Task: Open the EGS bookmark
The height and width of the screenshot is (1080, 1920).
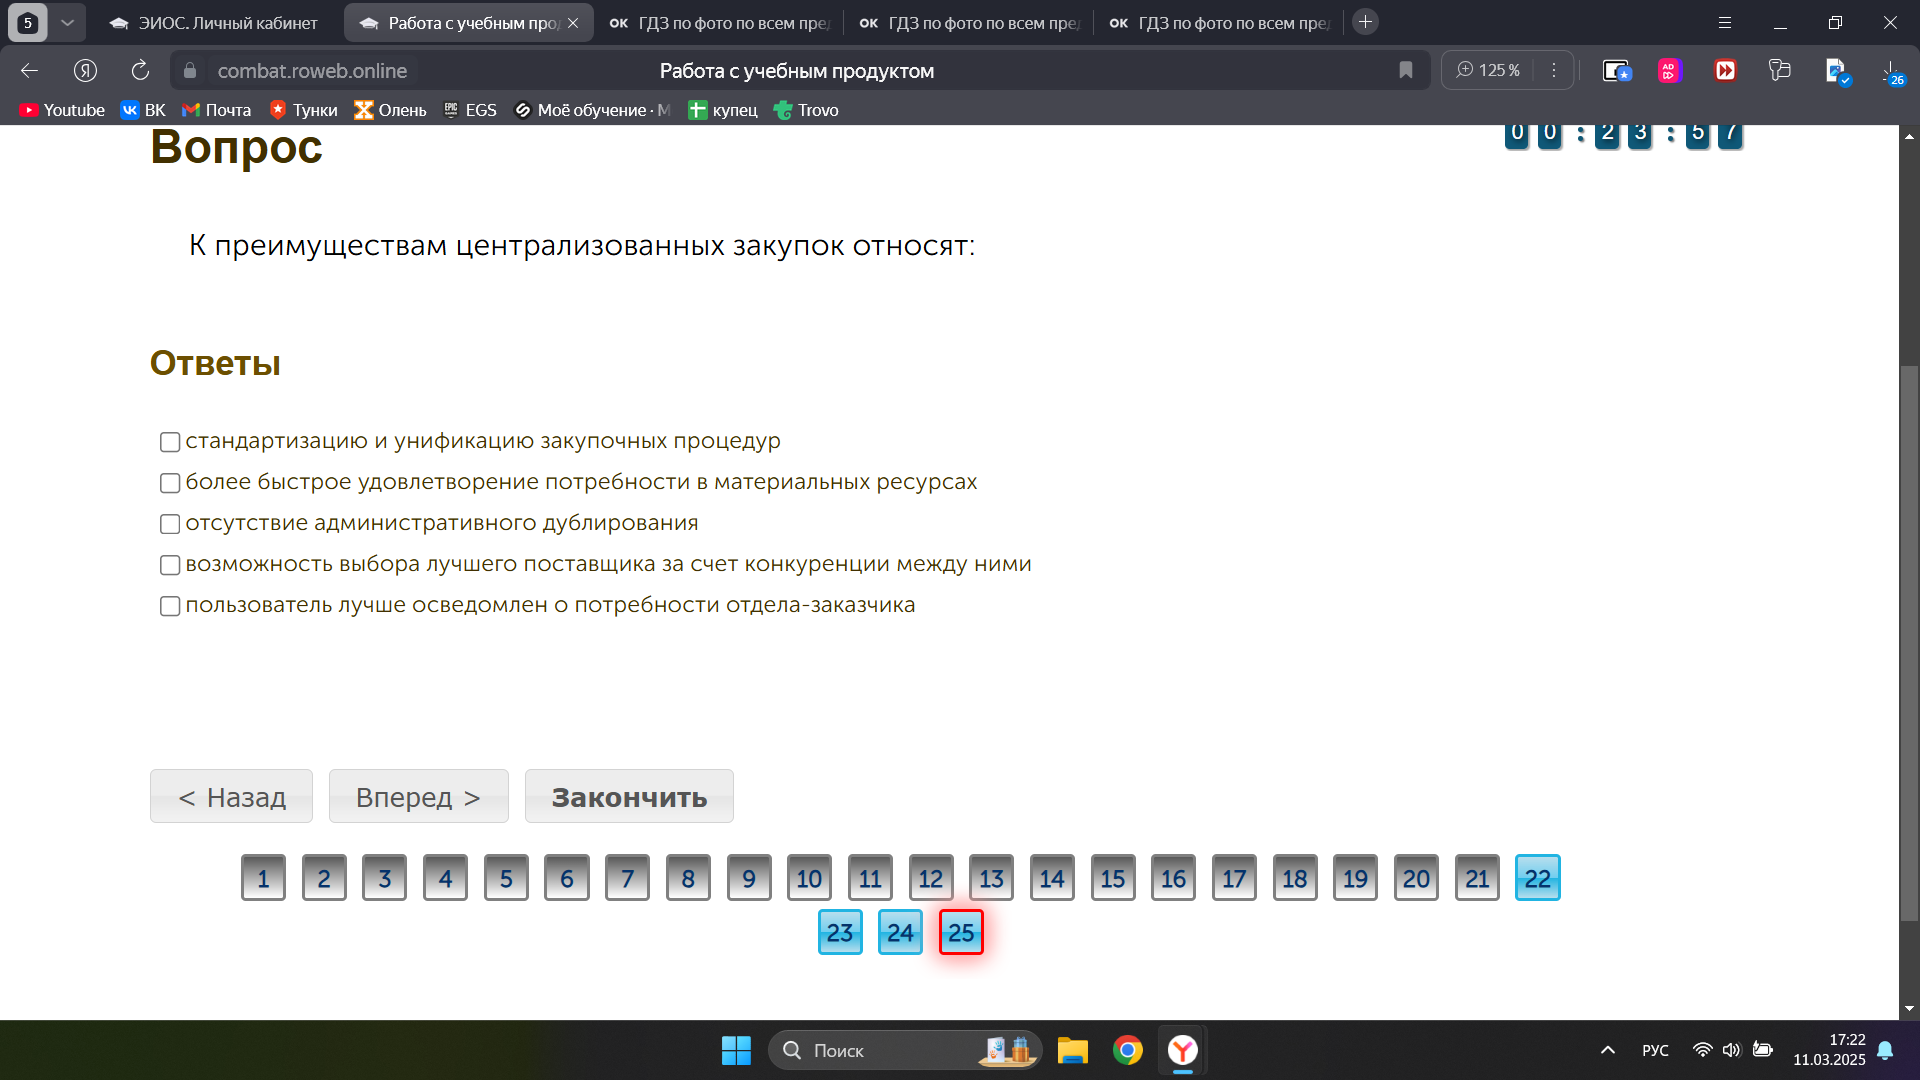Action: [469, 110]
